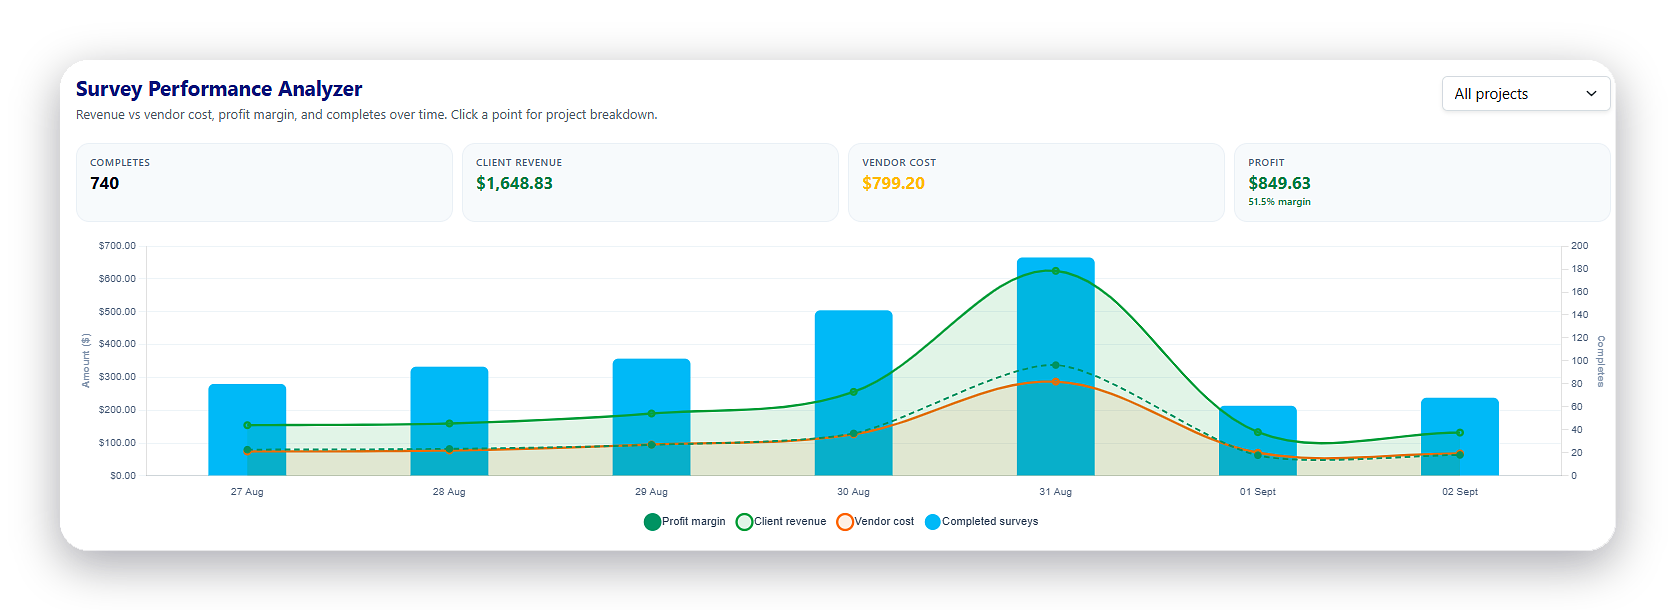The width and height of the screenshot is (1675, 610).
Task: Click the Completes 740 card
Action: pyautogui.click(x=264, y=182)
